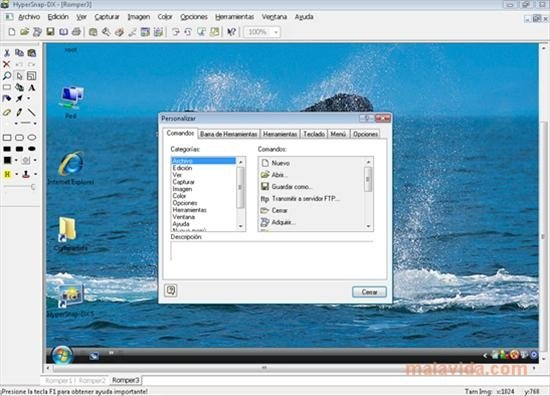550x396 pixels.
Task: Open the arrow style dropdown next to Arrow tool
Action: [x=28, y=99]
